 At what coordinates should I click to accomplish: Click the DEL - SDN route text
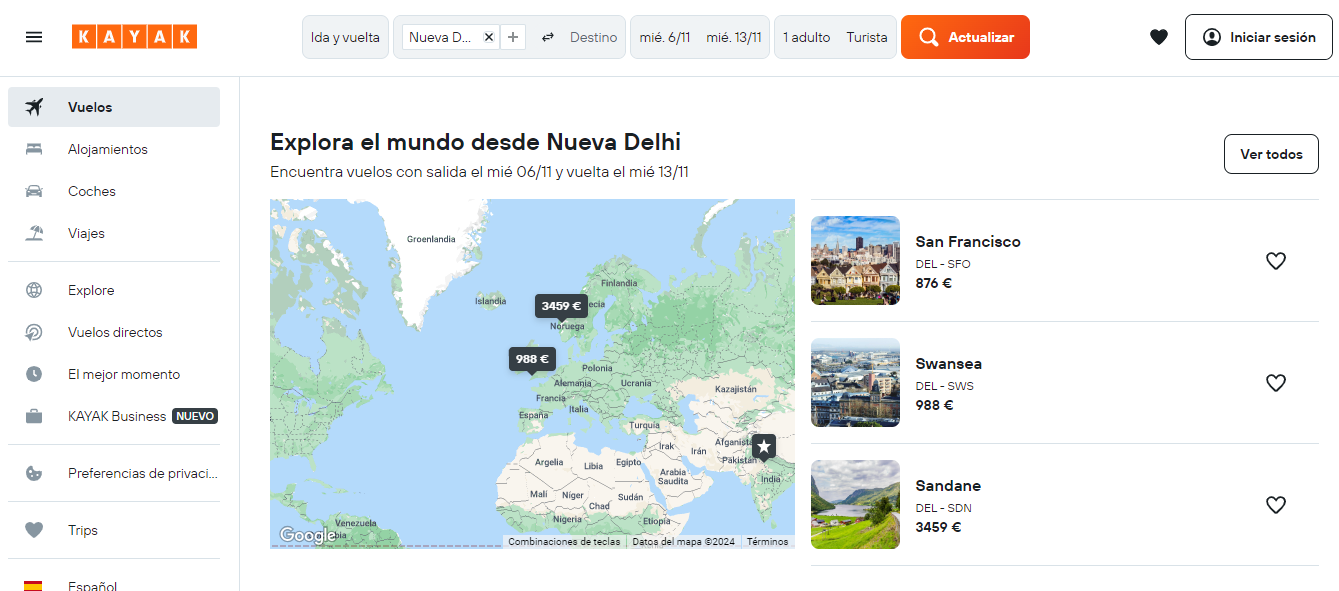point(943,508)
